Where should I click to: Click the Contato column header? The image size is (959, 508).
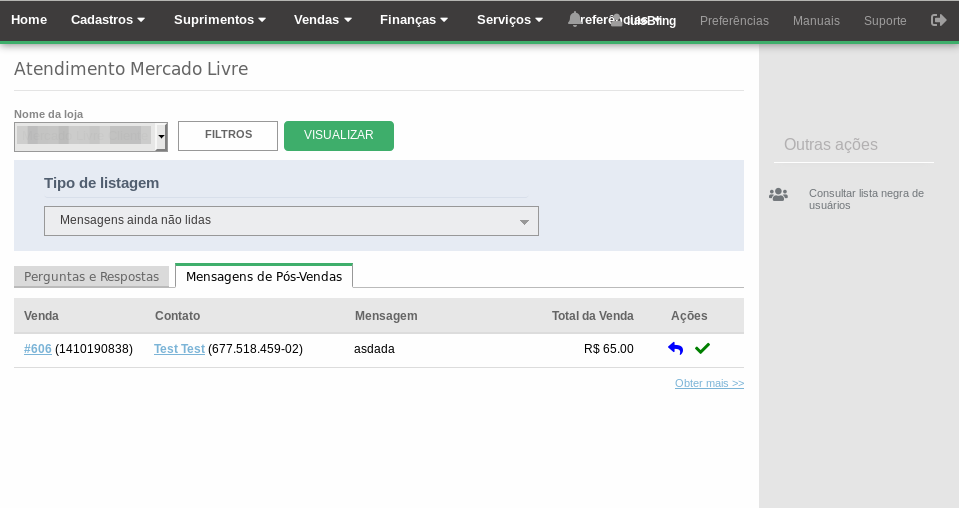click(x=177, y=316)
